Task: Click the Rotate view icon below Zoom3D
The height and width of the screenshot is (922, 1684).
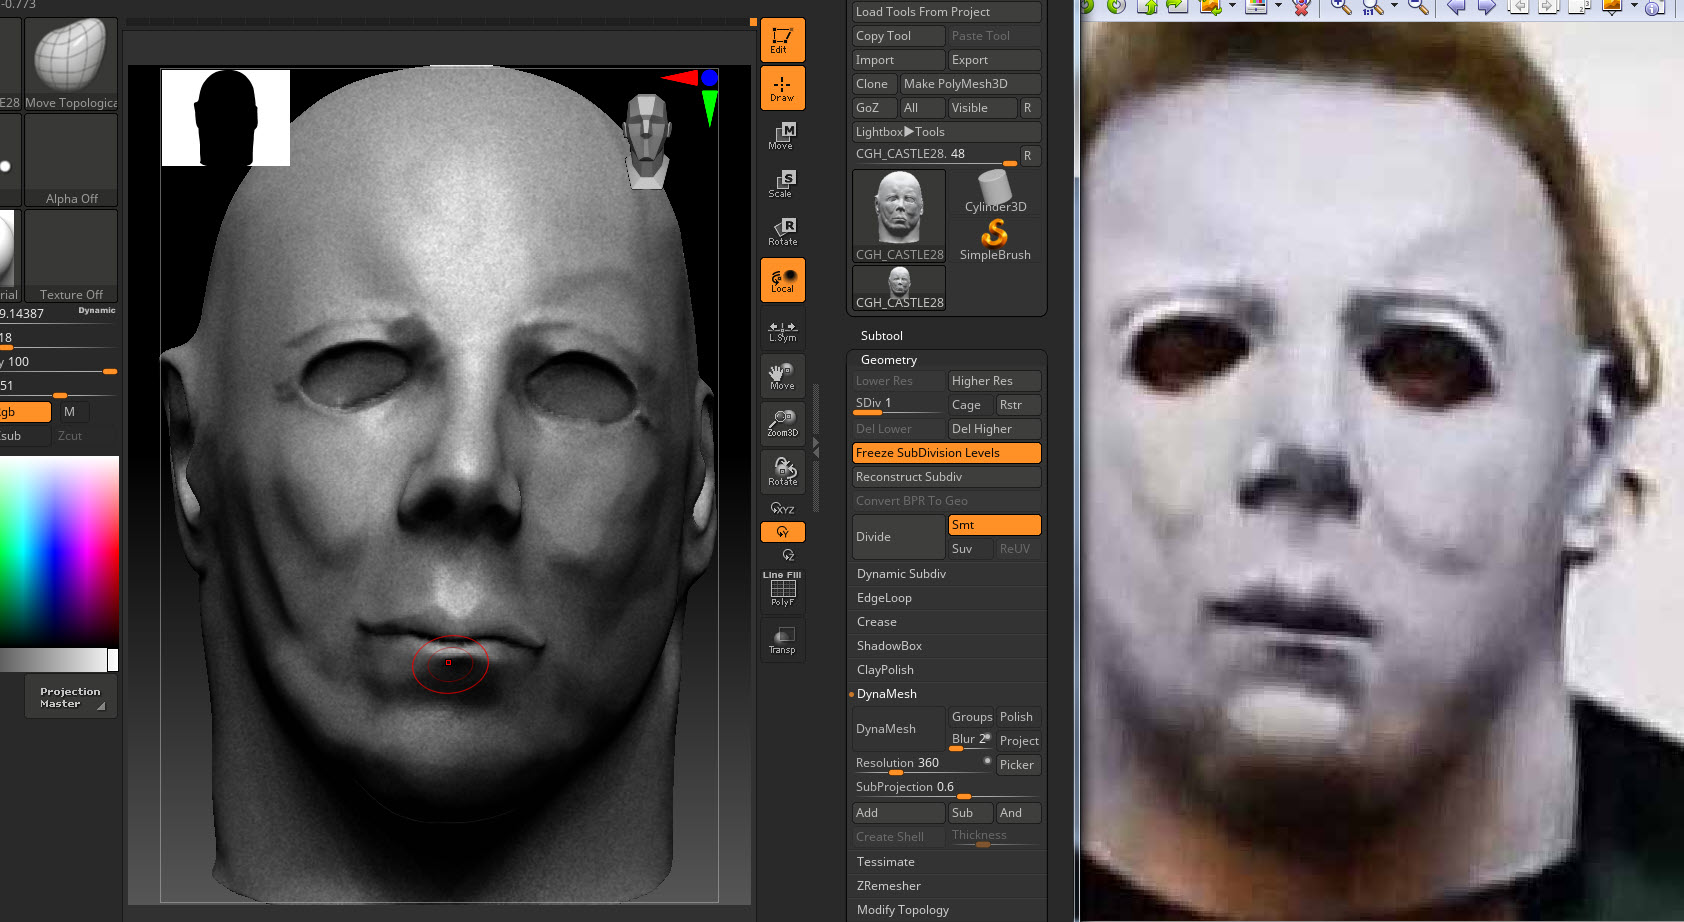Action: coord(782,472)
